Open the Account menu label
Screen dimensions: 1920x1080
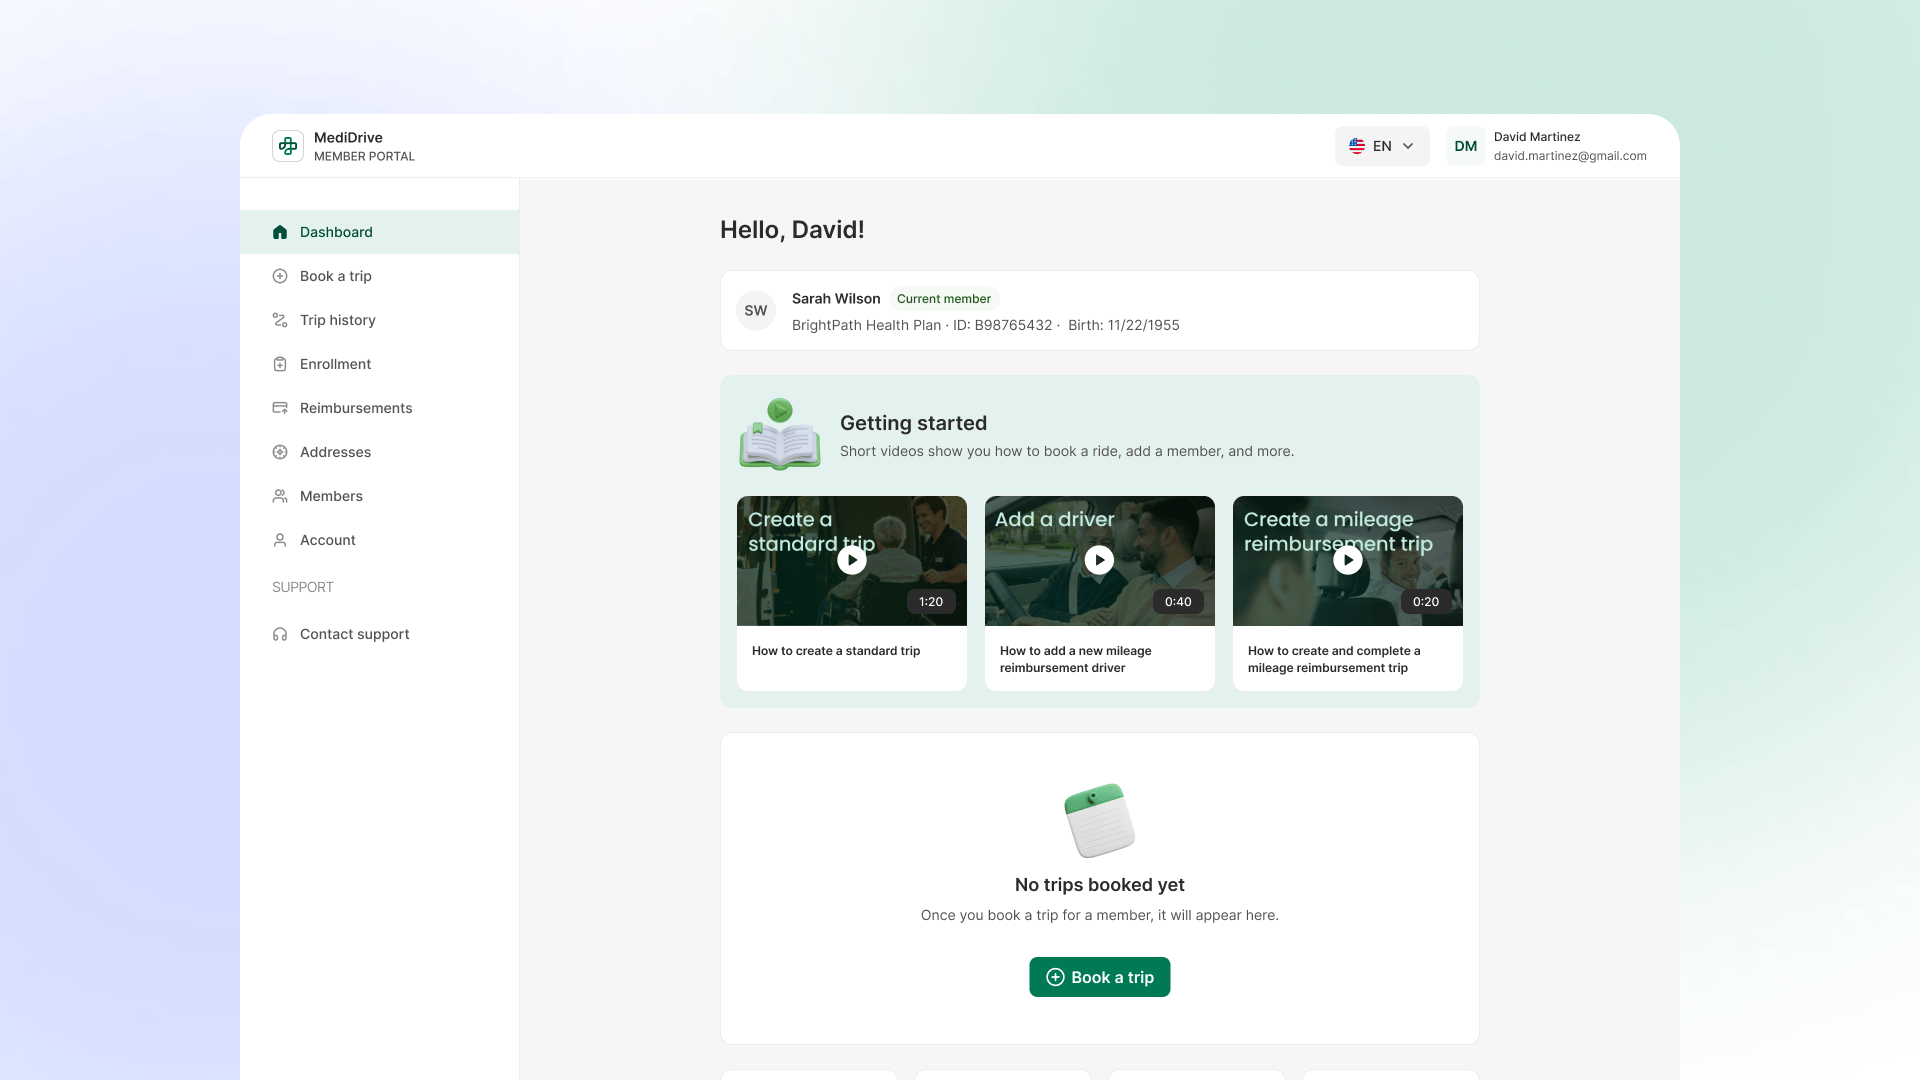pos(327,540)
